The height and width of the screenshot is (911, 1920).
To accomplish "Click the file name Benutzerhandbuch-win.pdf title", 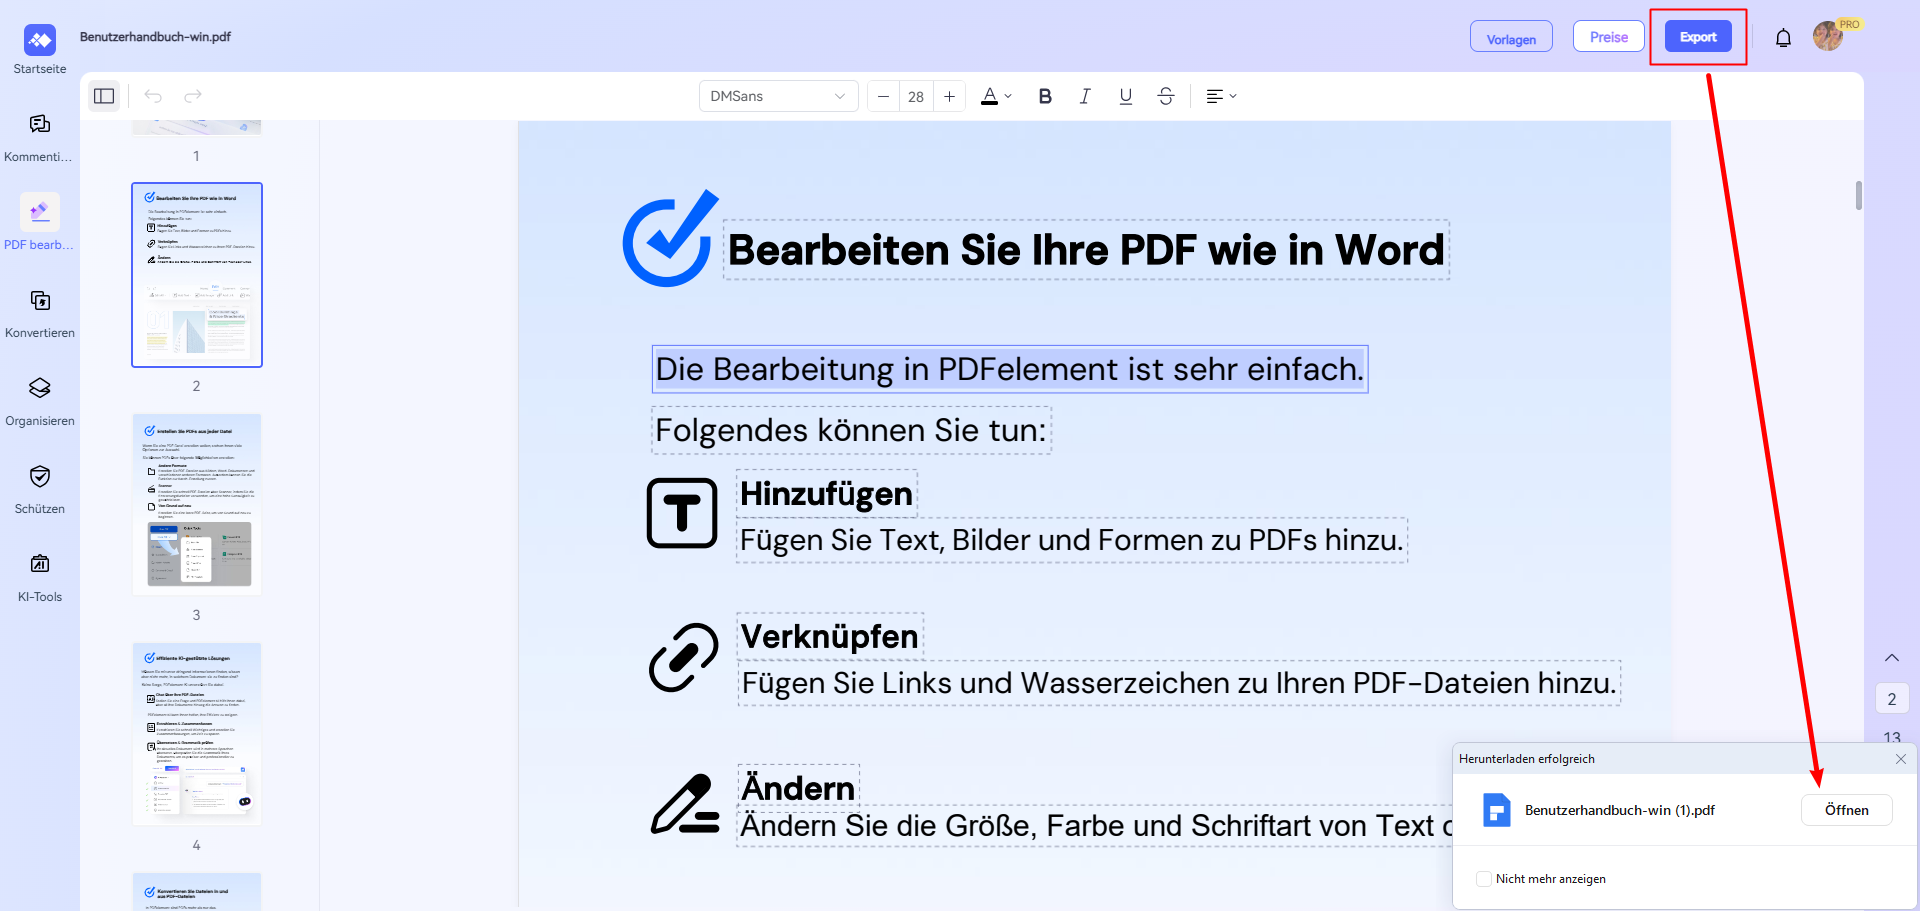I will pyautogui.click(x=155, y=37).
